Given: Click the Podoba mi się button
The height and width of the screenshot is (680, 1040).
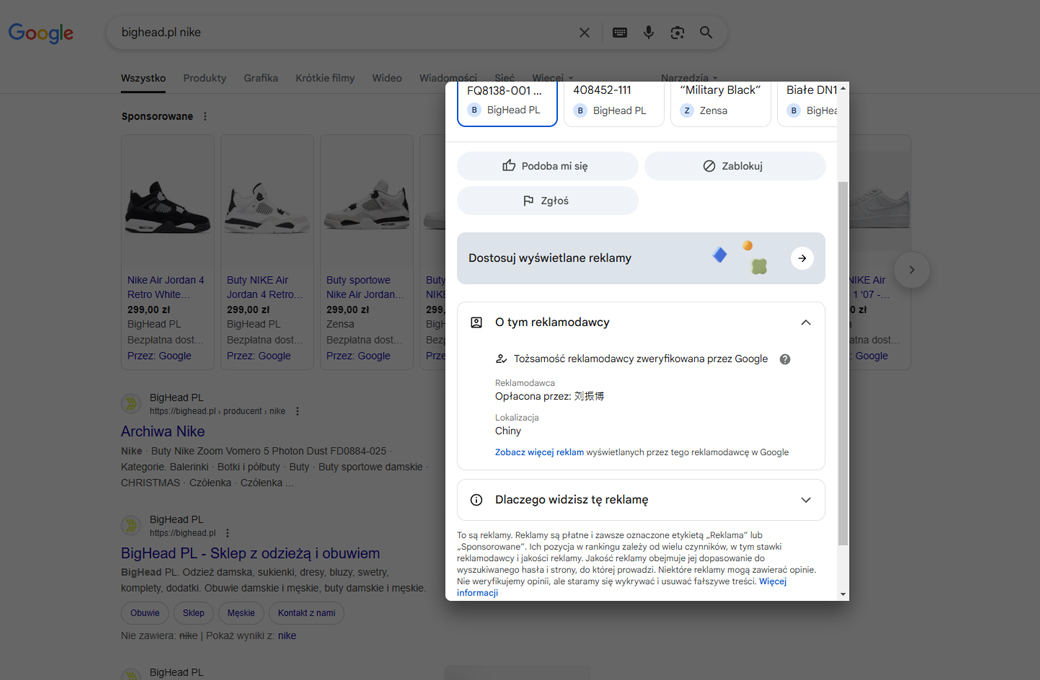Looking at the screenshot, I should (547, 166).
